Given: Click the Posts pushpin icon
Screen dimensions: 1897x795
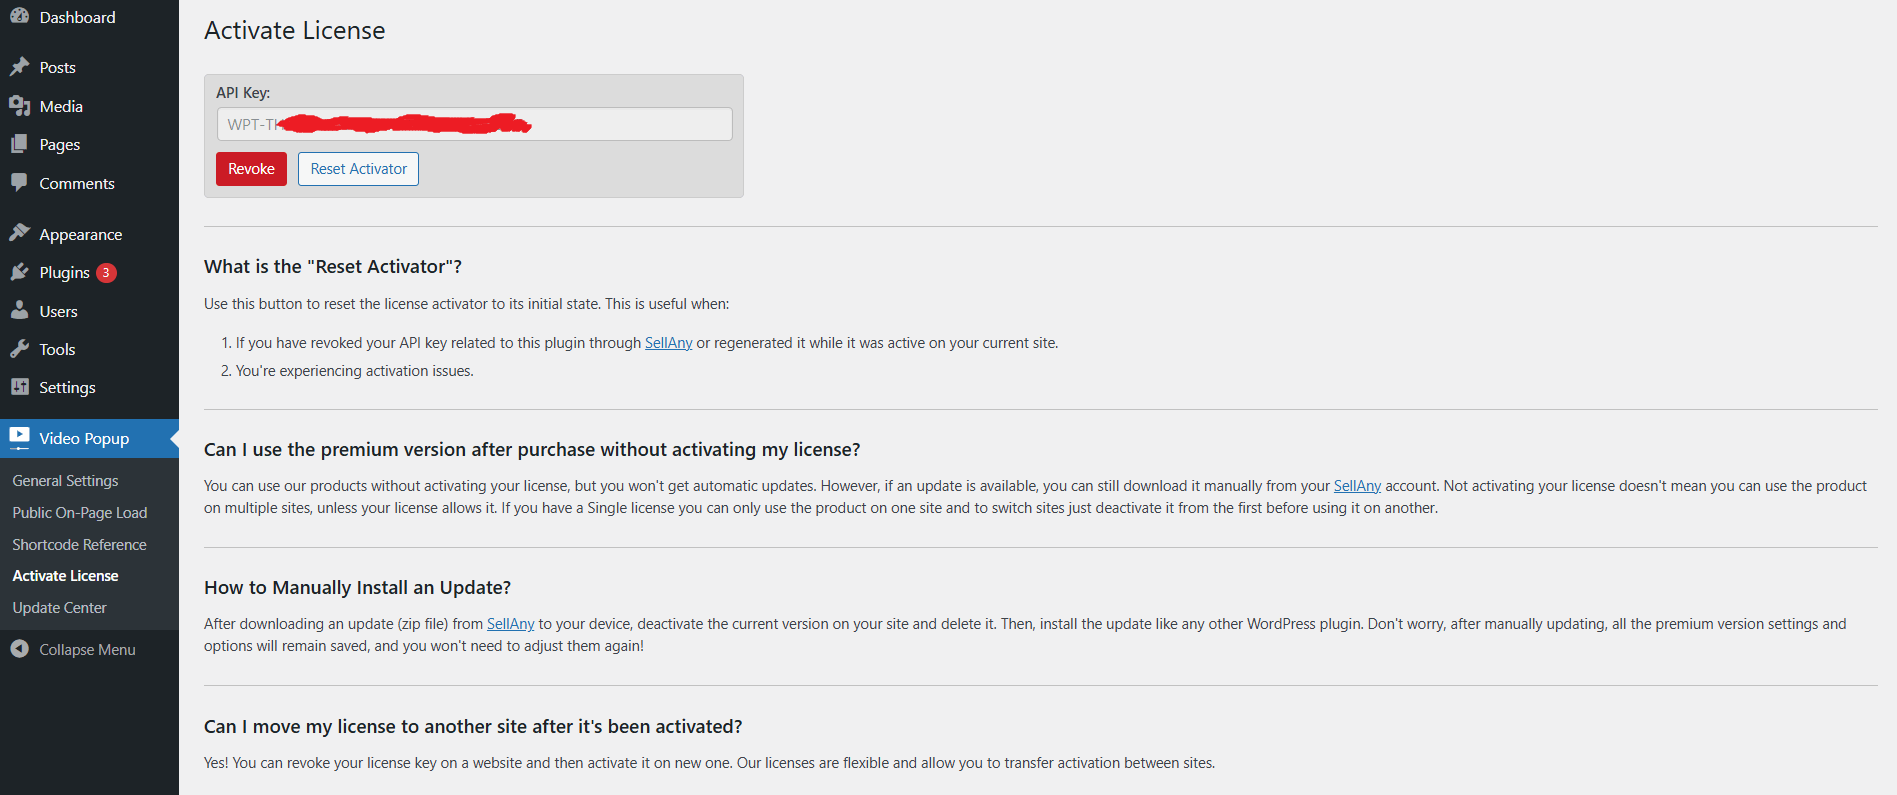Looking at the screenshot, I should [x=19, y=67].
